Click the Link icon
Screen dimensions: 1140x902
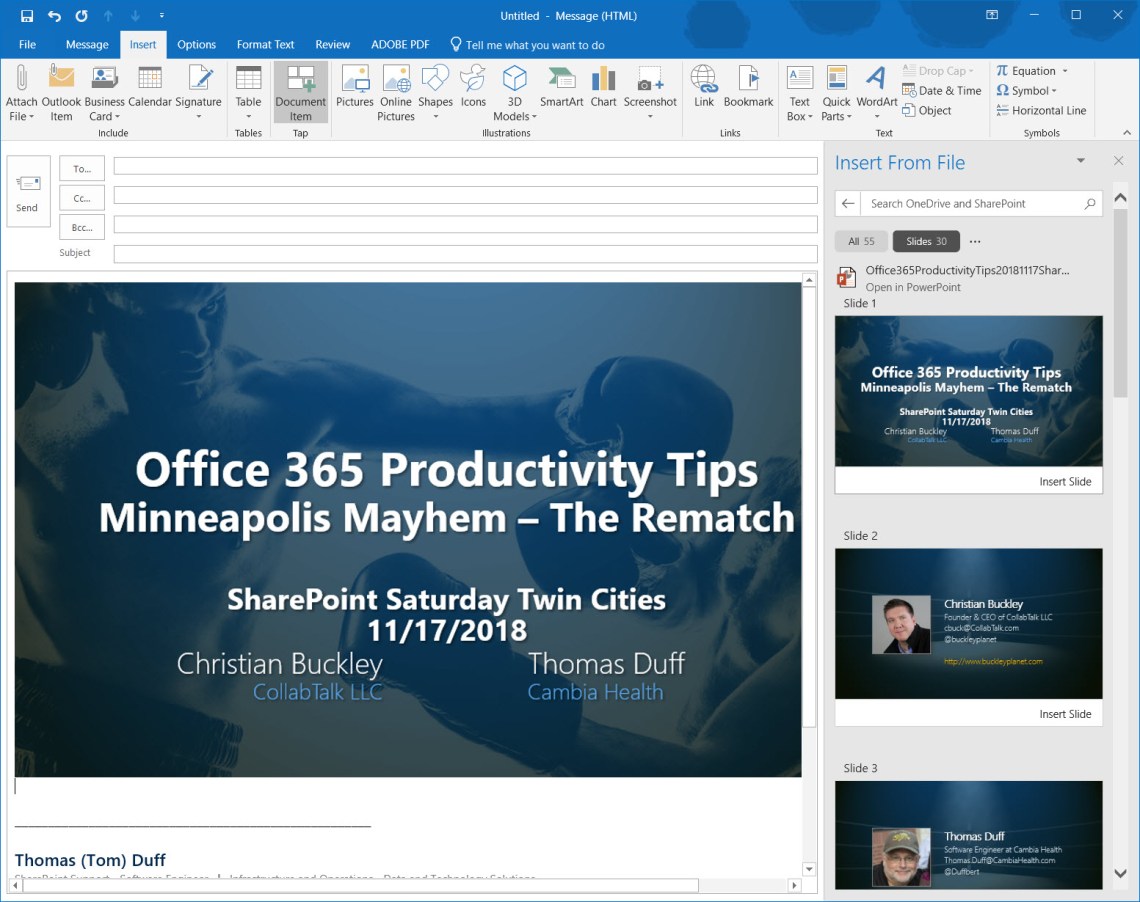(x=704, y=87)
